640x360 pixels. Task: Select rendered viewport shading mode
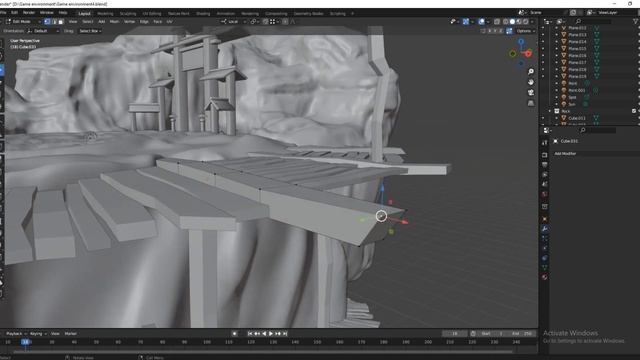point(525,22)
